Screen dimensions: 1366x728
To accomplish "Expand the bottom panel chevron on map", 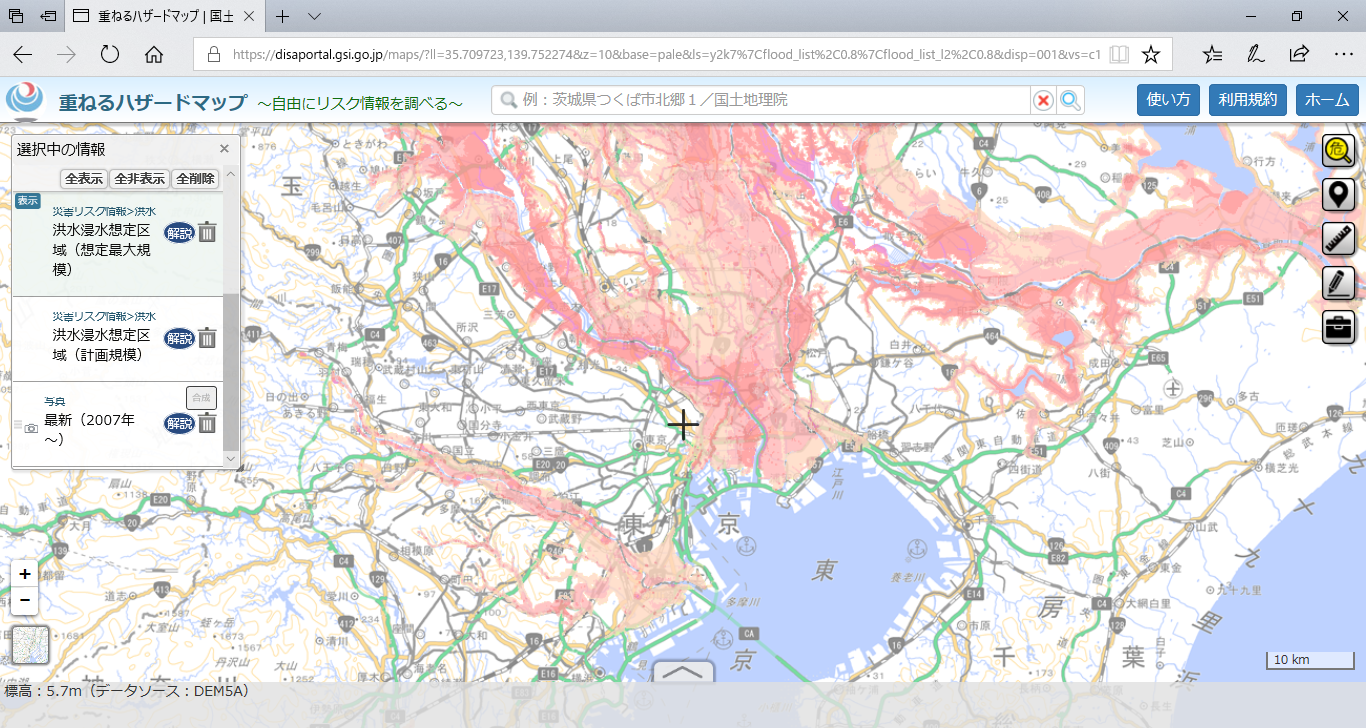I will point(683,672).
